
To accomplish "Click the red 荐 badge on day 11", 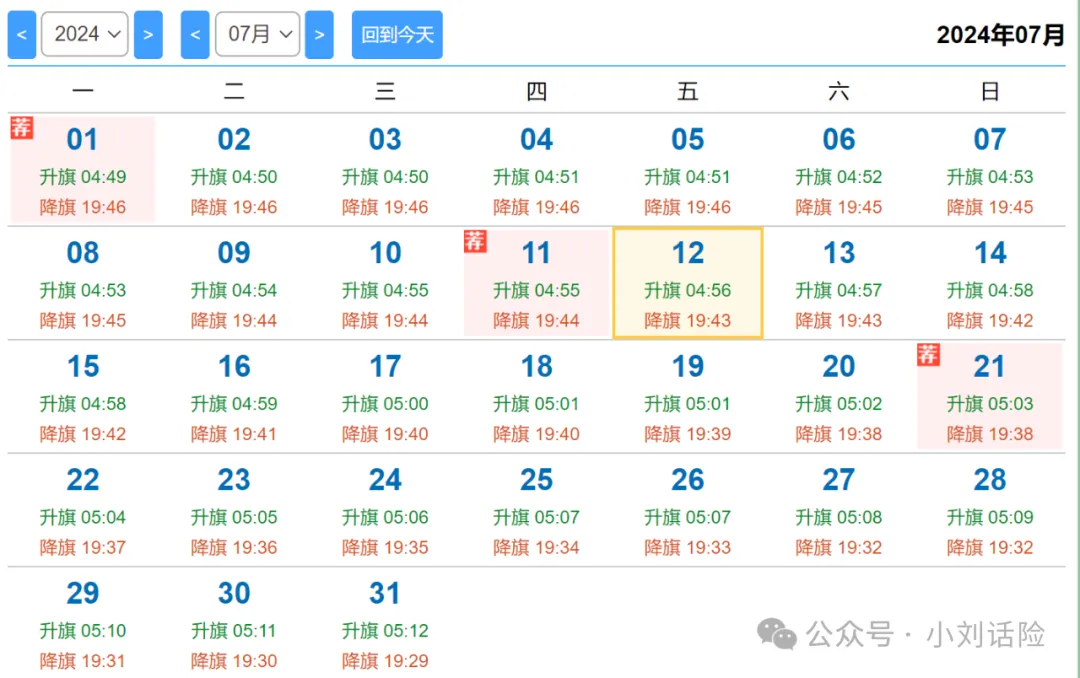I will 475,241.
